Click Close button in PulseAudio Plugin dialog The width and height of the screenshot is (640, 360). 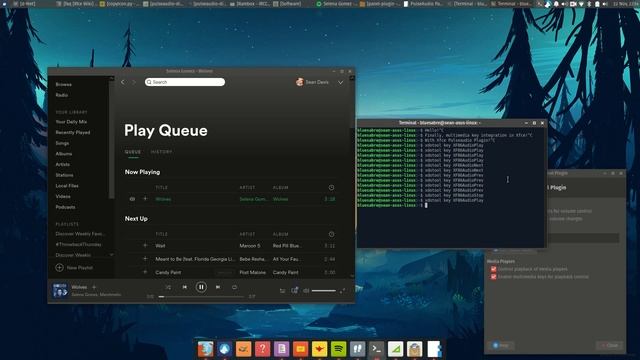tap(610, 345)
